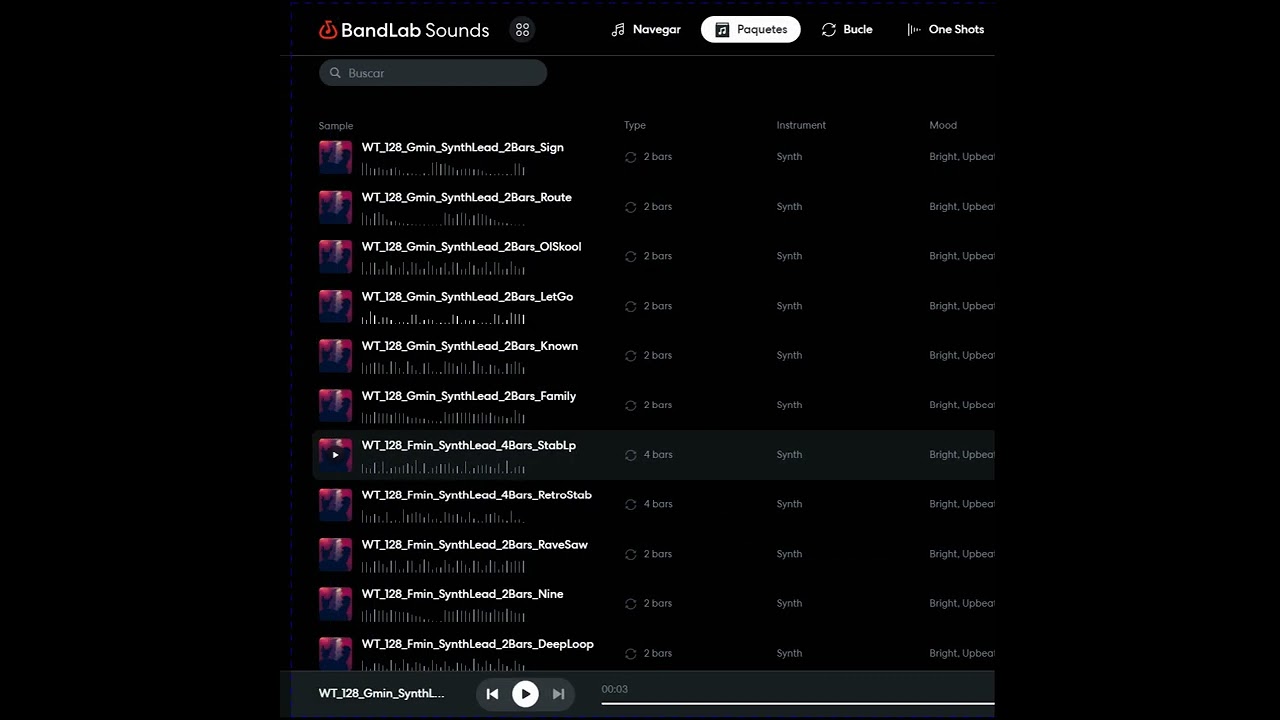Click the waveform of the LetGo sample
Image resolution: width=1280 pixels, height=720 pixels.
[443, 319]
